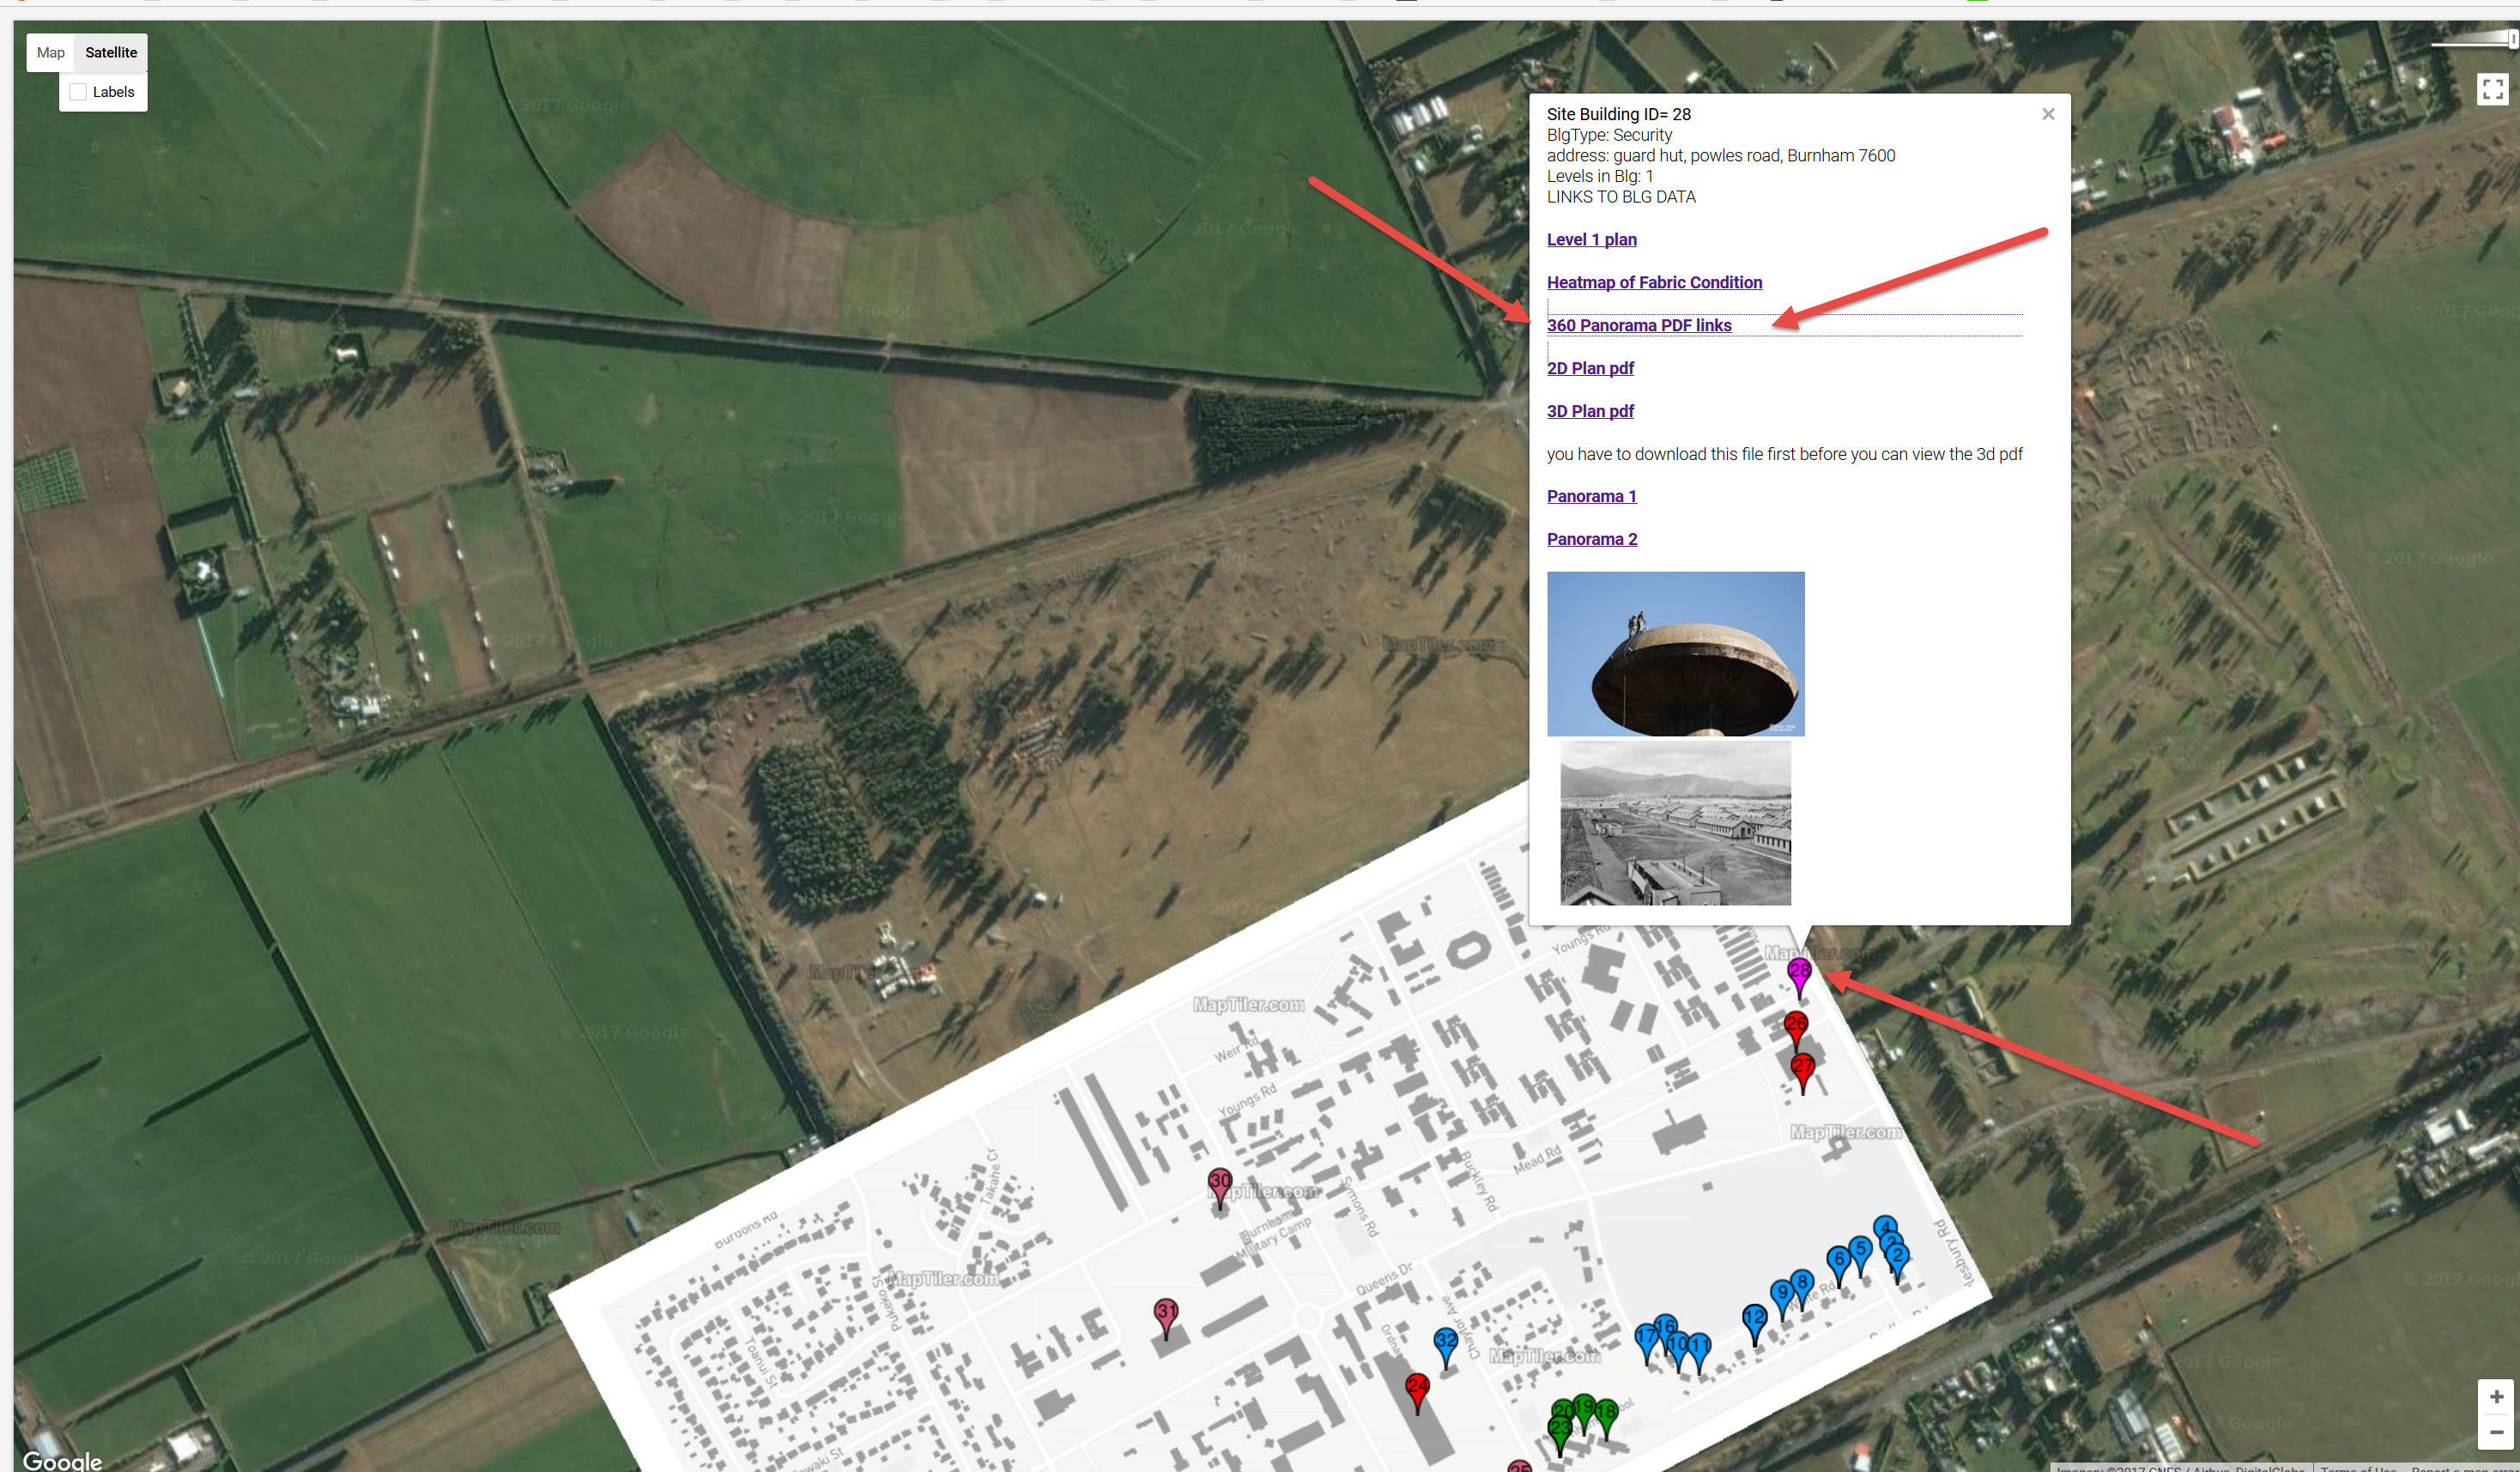Toggle fullscreen map view
Image resolution: width=2520 pixels, height=1472 pixels.
pyautogui.click(x=2492, y=89)
